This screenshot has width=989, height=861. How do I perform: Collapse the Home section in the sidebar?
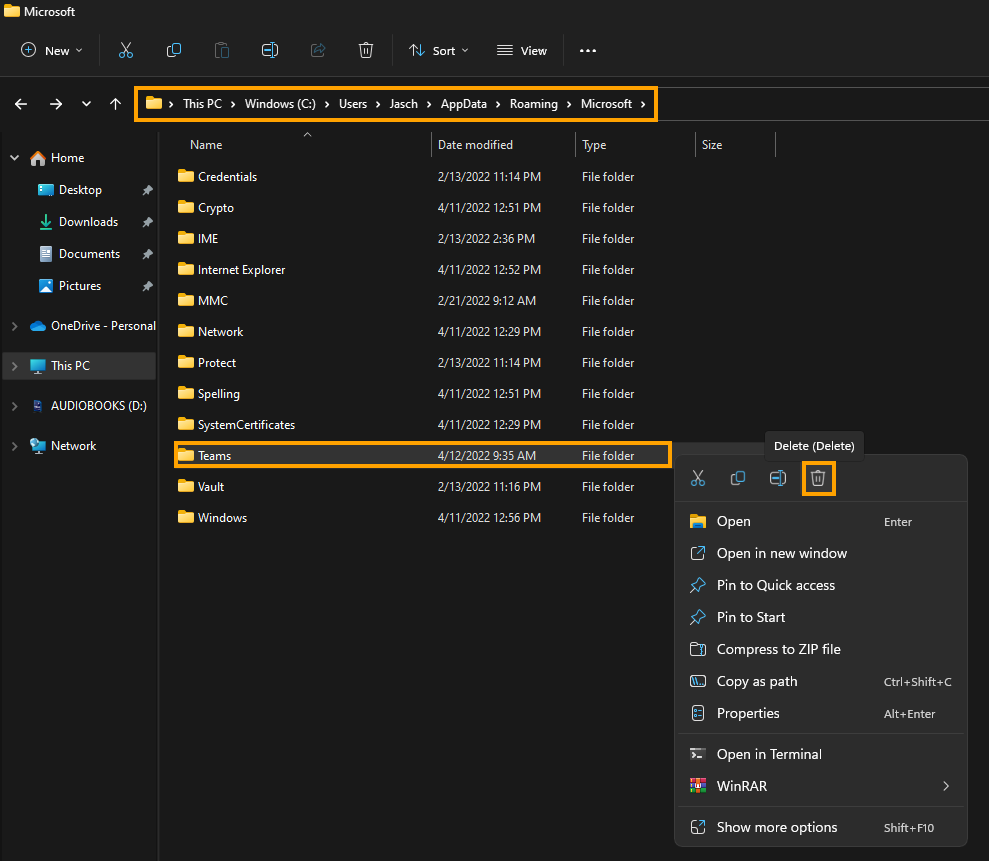click(15, 158)
